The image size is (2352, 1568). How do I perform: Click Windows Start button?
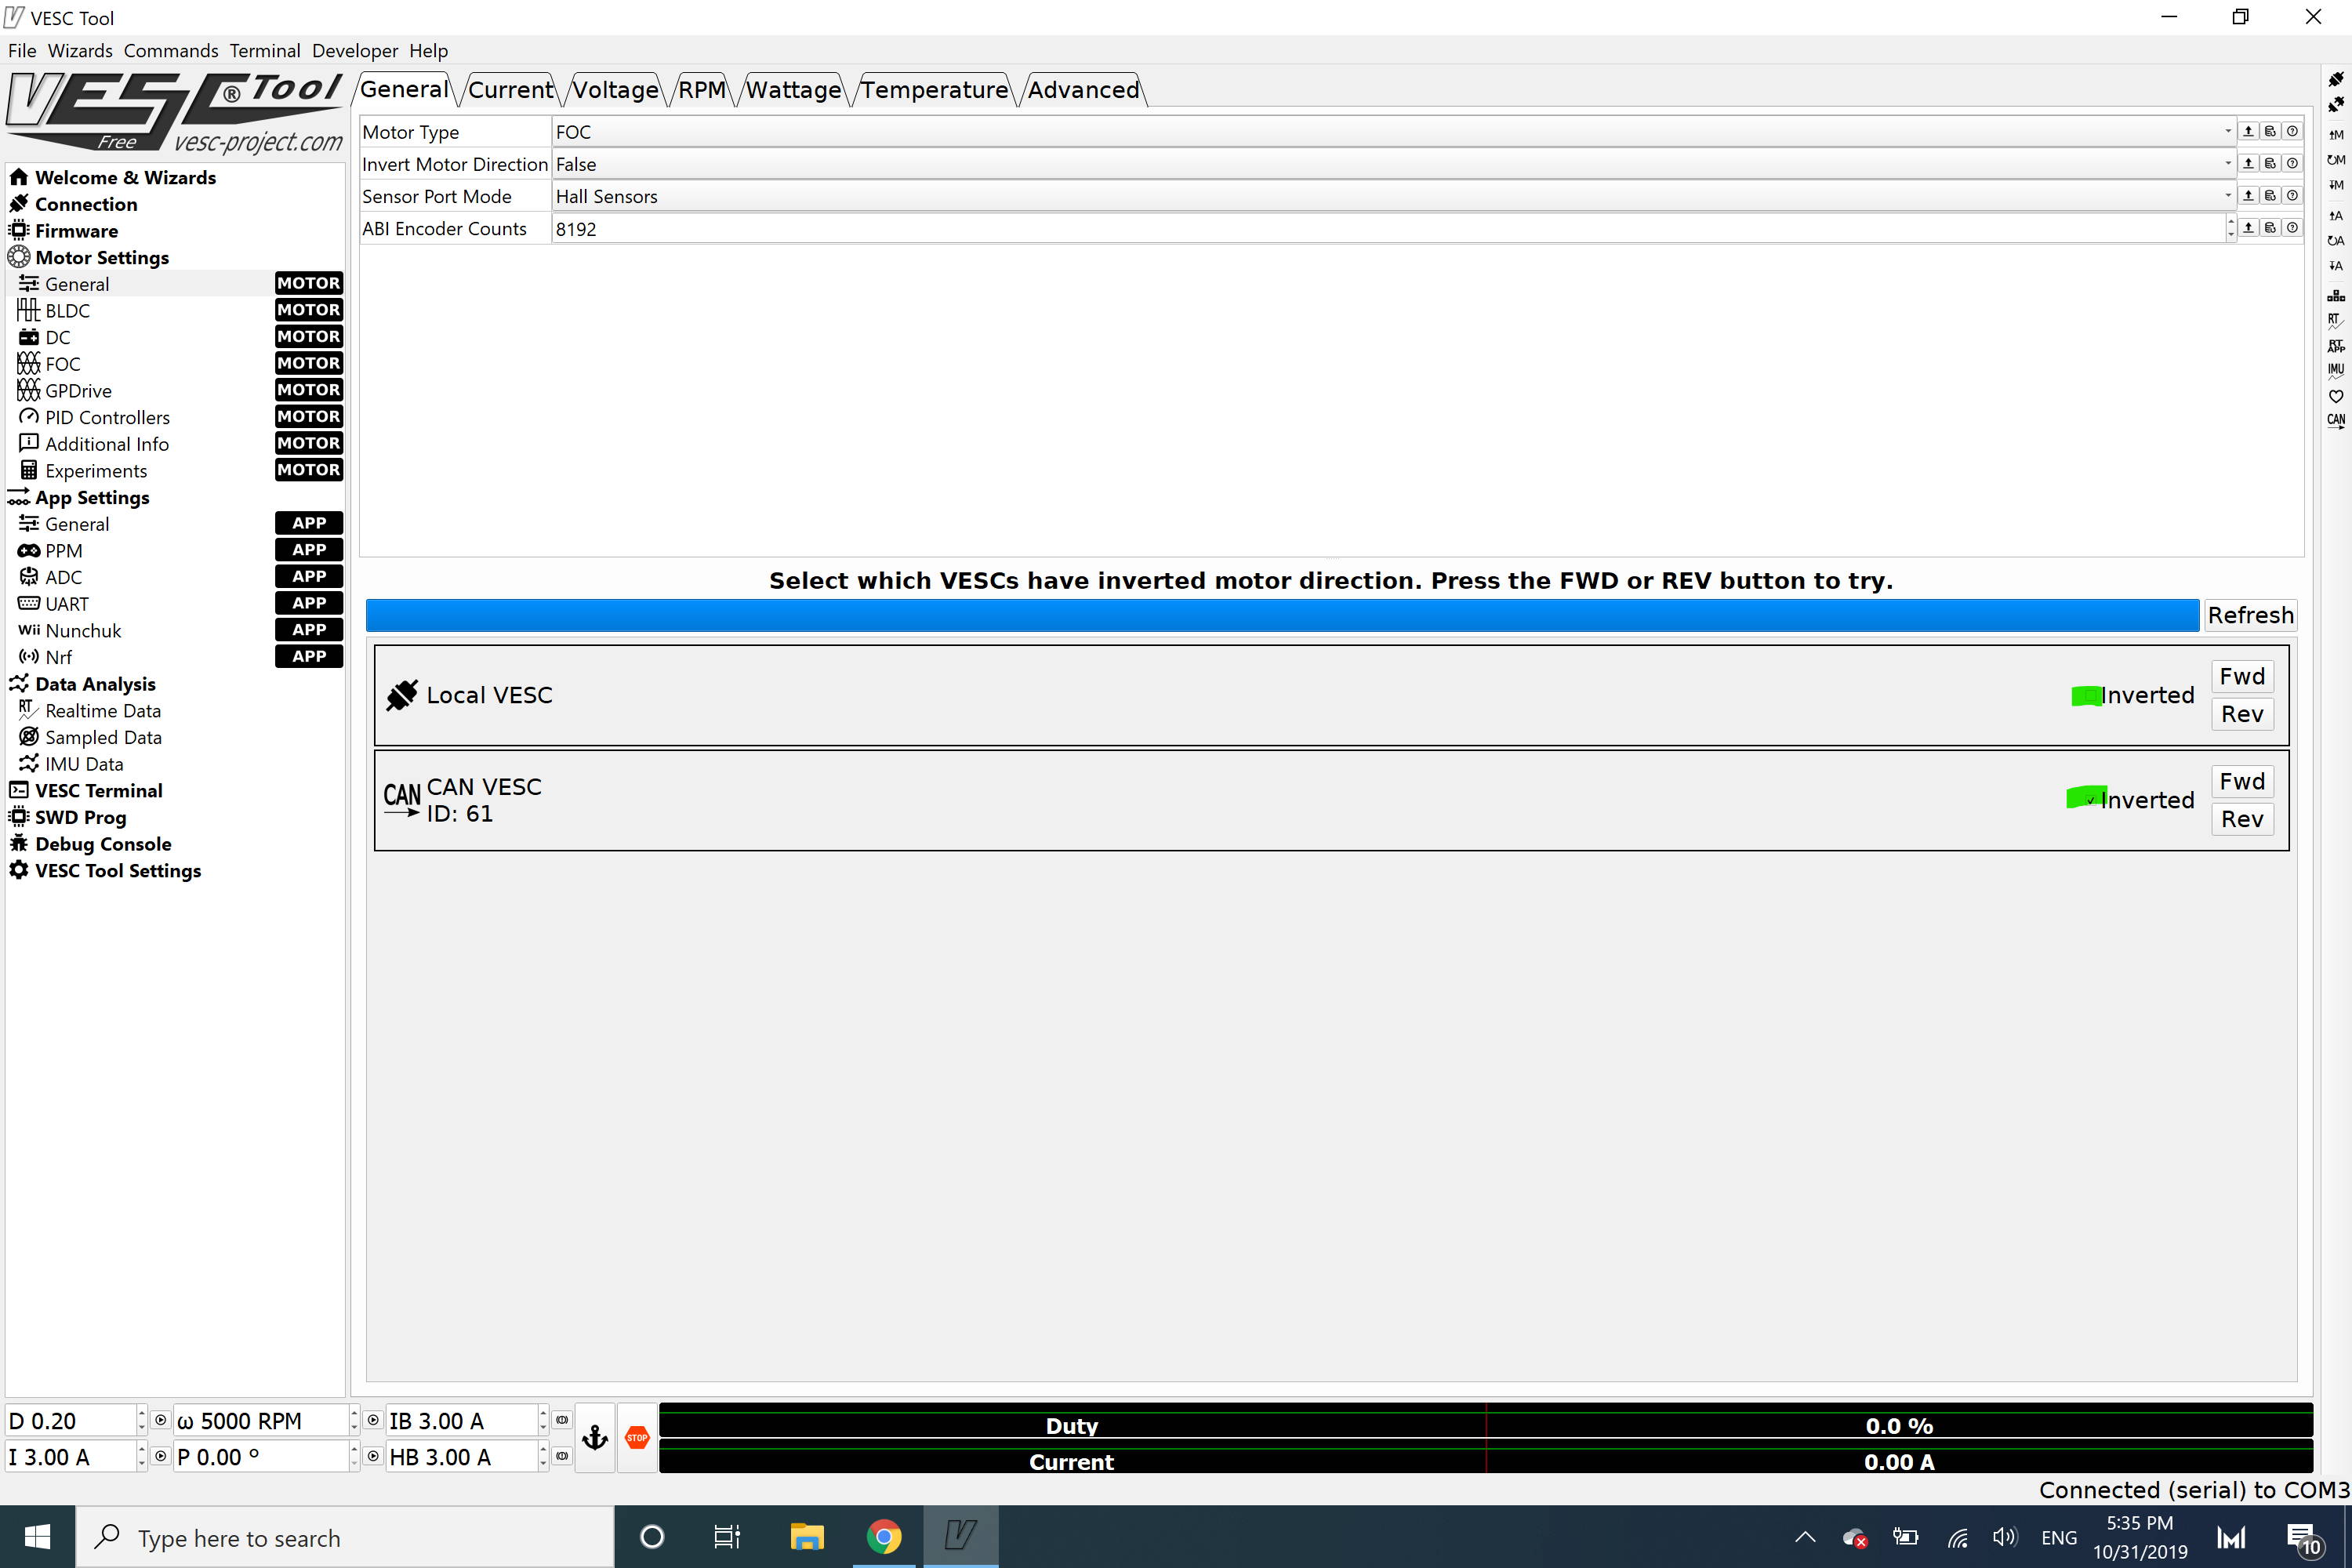click(37, 1537)
